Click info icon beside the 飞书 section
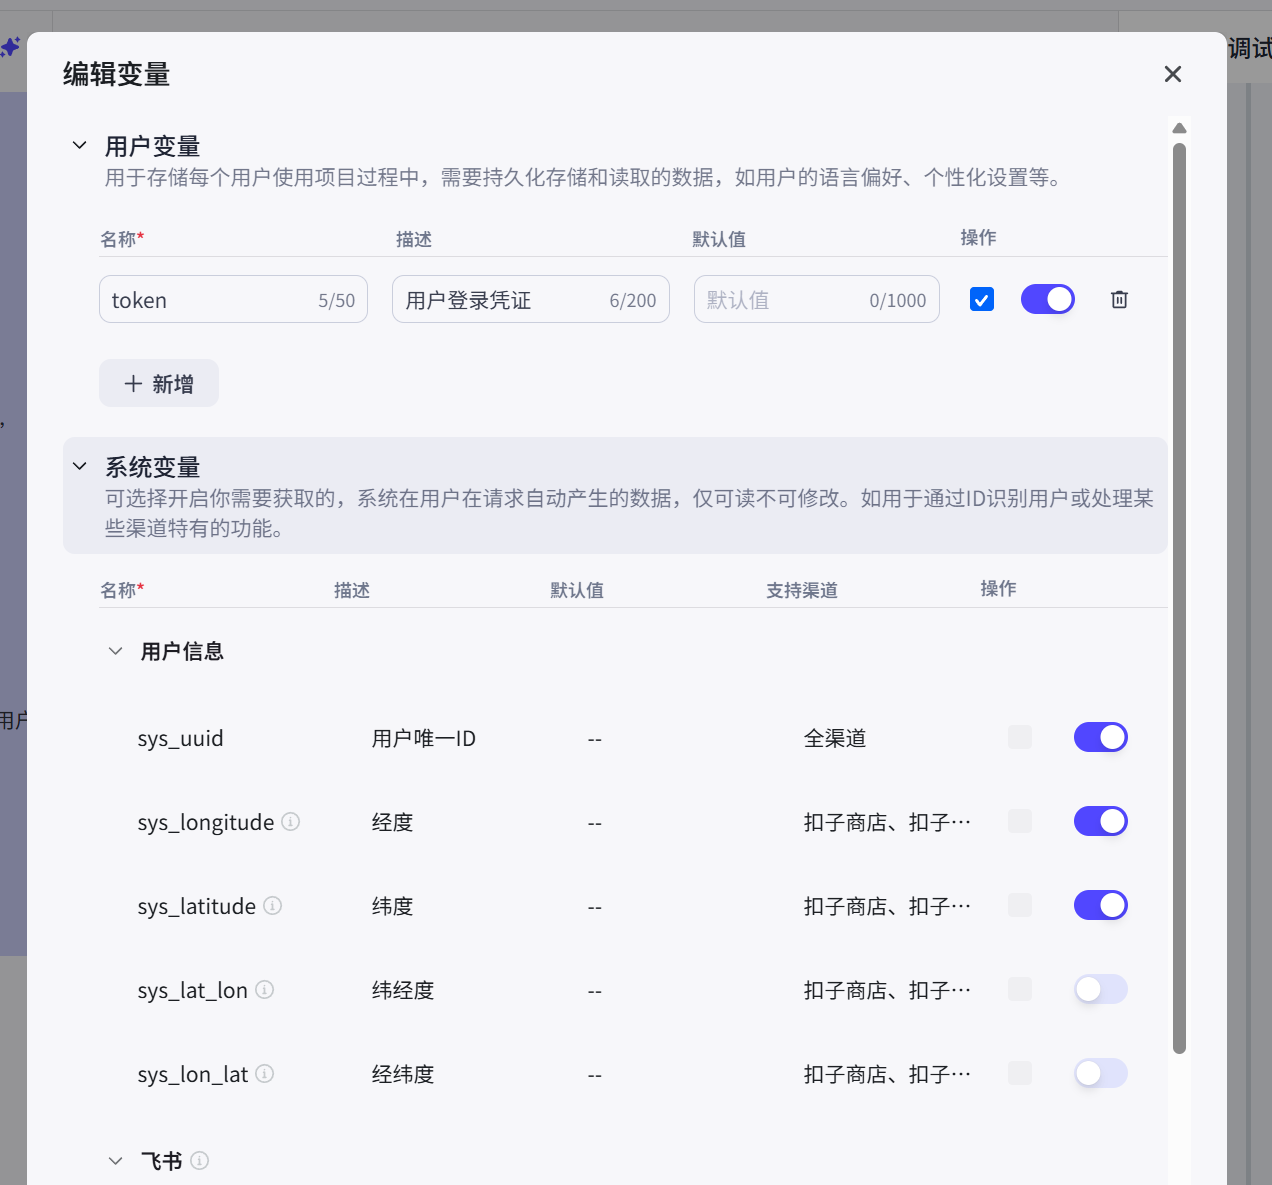 tap(199, 1161)
